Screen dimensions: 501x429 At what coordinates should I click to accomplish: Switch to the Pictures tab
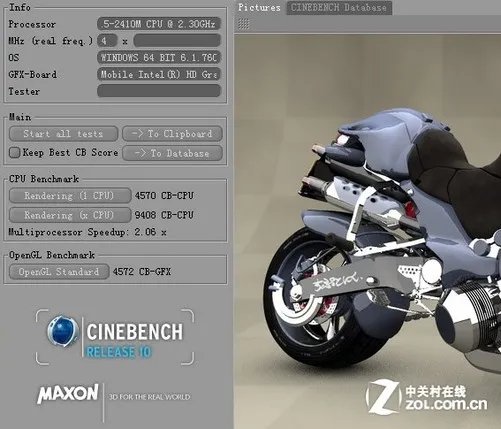click(x=259, y=7)
